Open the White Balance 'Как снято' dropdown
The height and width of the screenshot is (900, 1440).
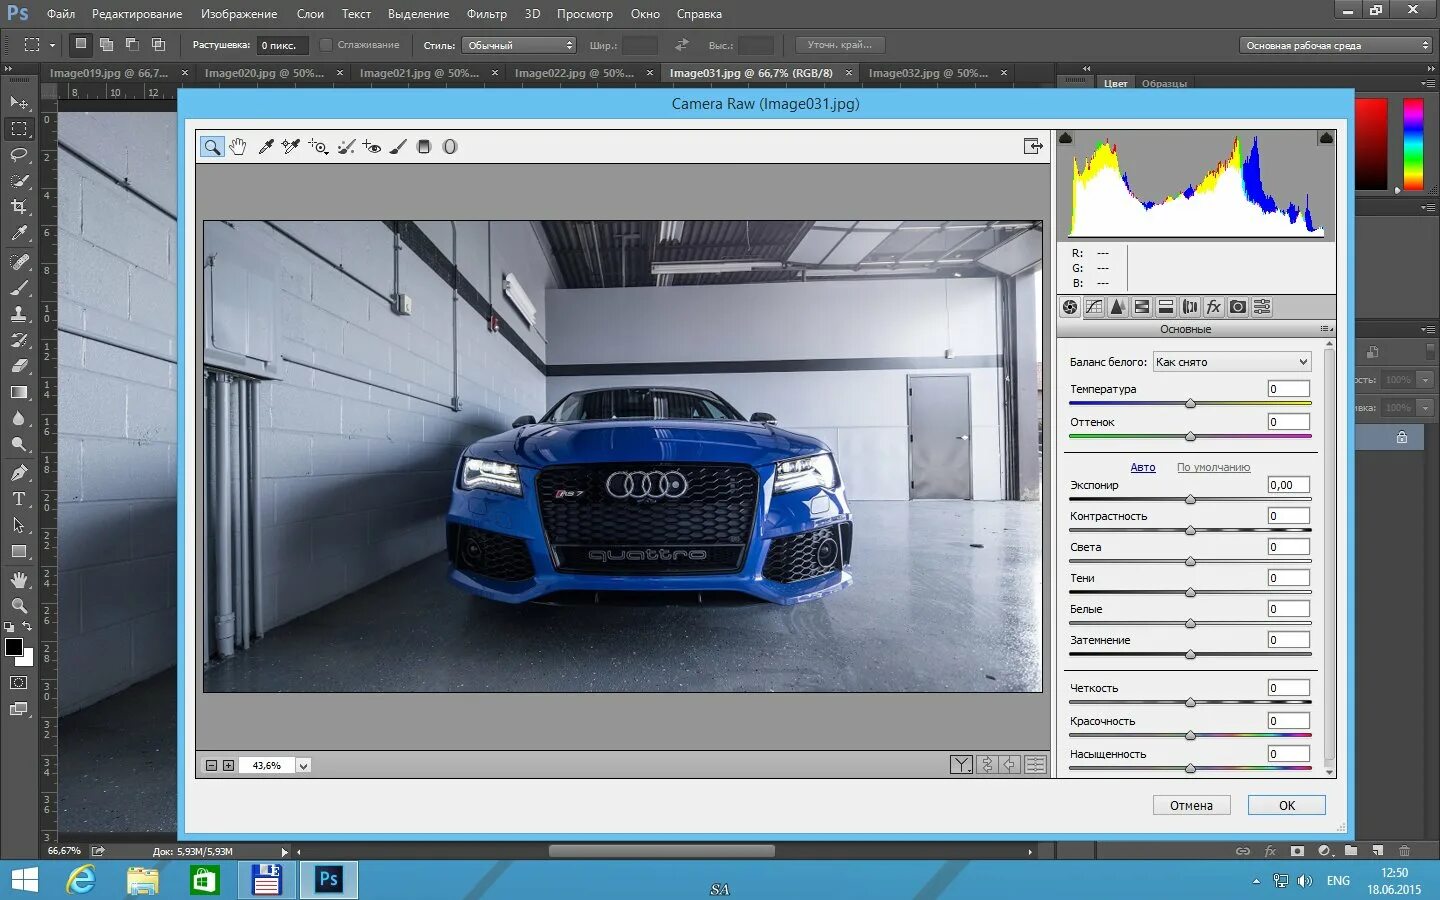point(1231,362)
